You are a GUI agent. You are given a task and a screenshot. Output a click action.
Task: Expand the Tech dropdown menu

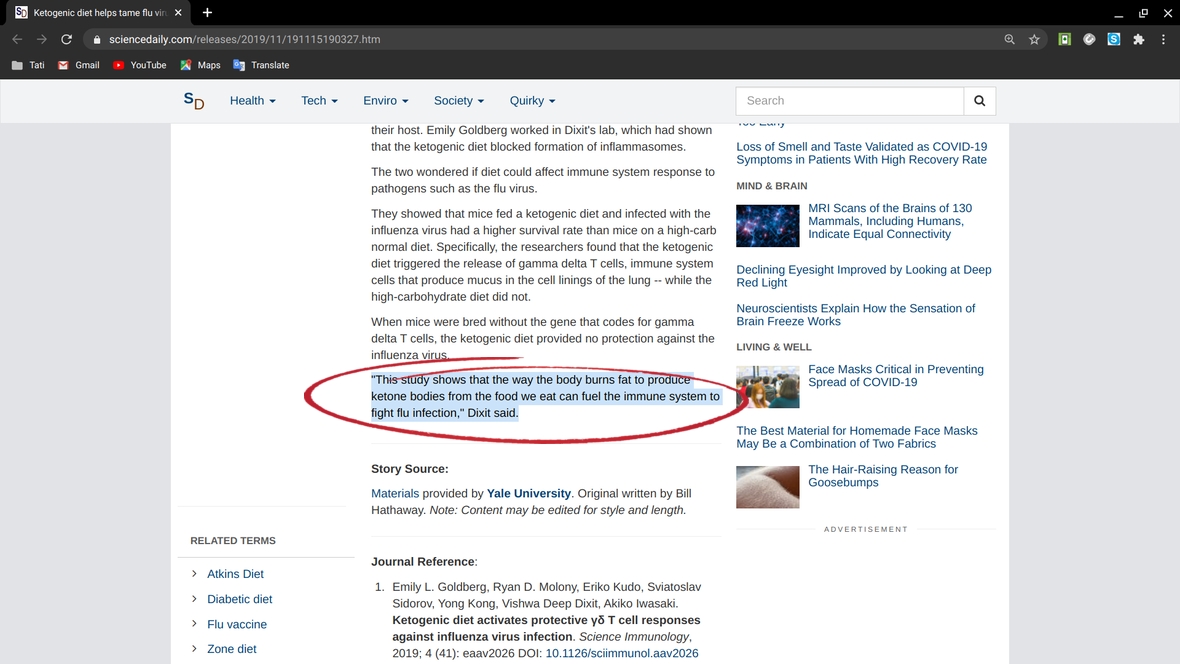319,101
